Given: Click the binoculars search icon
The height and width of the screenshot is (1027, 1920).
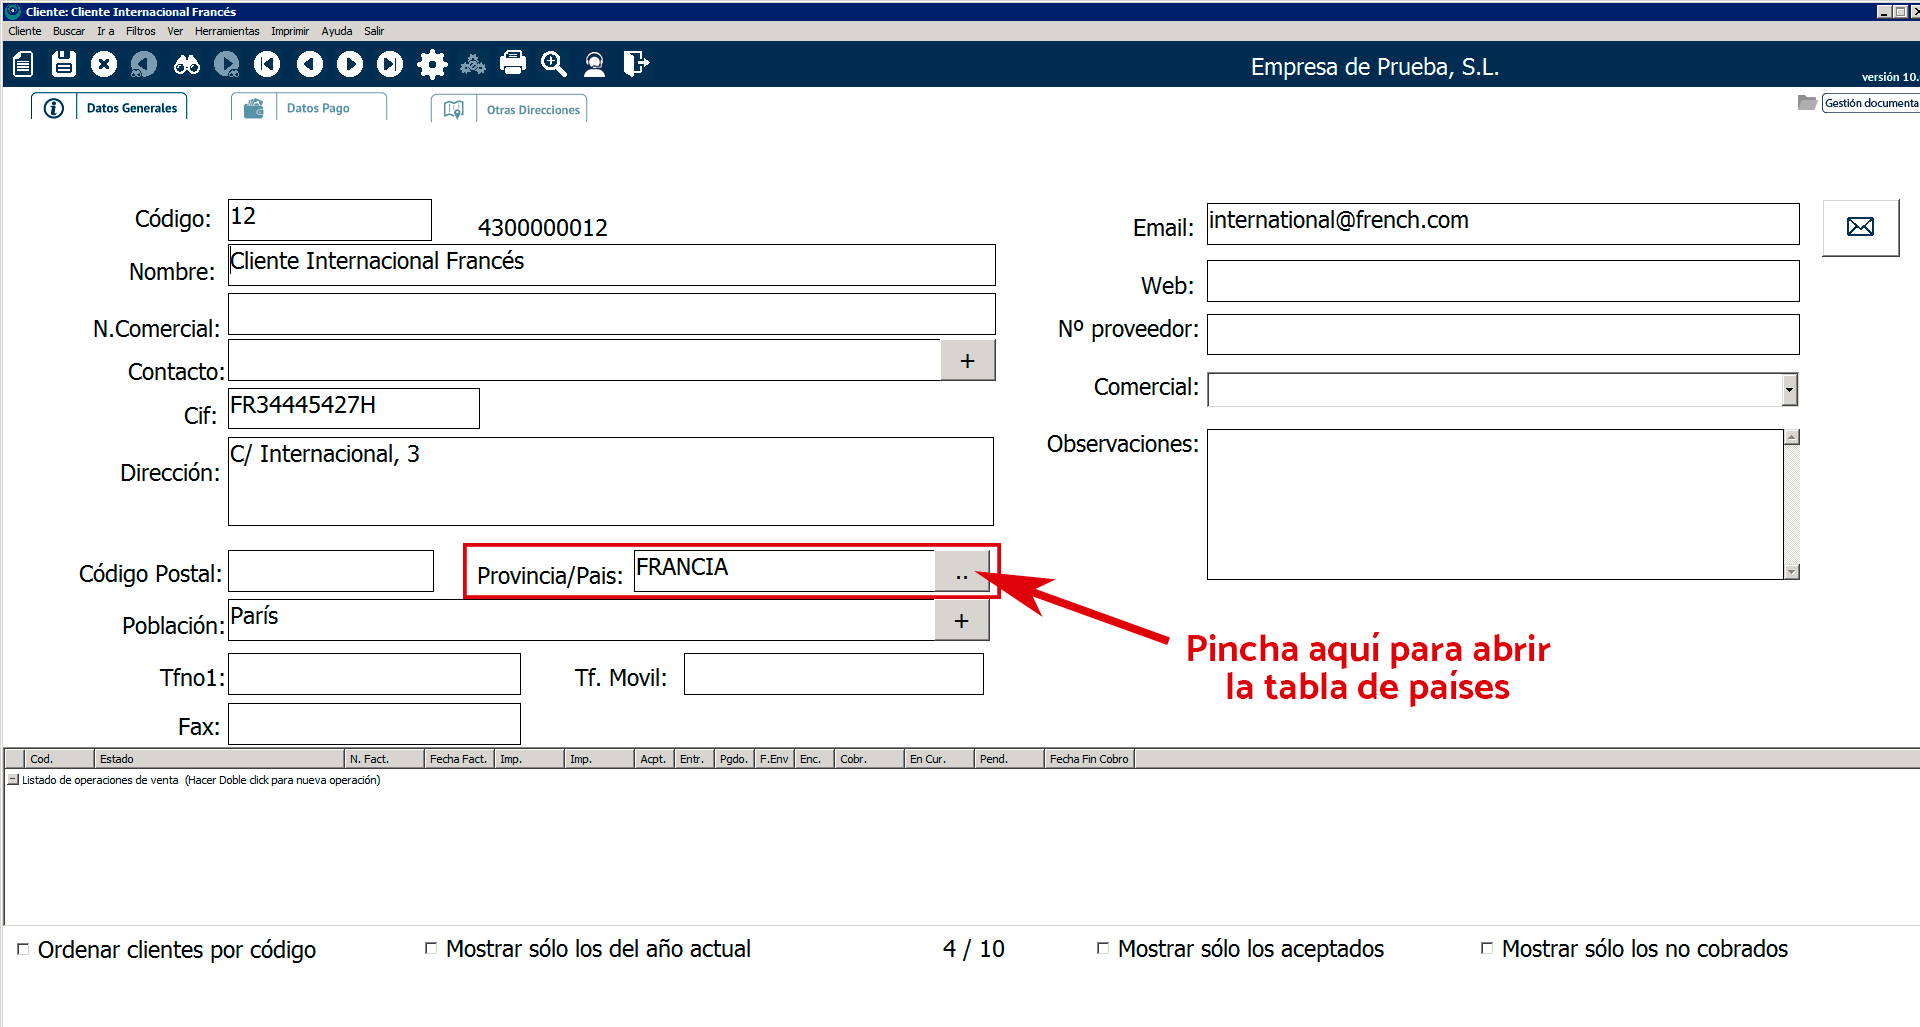Looking at the screenshot, I should (x=186, y=65).
